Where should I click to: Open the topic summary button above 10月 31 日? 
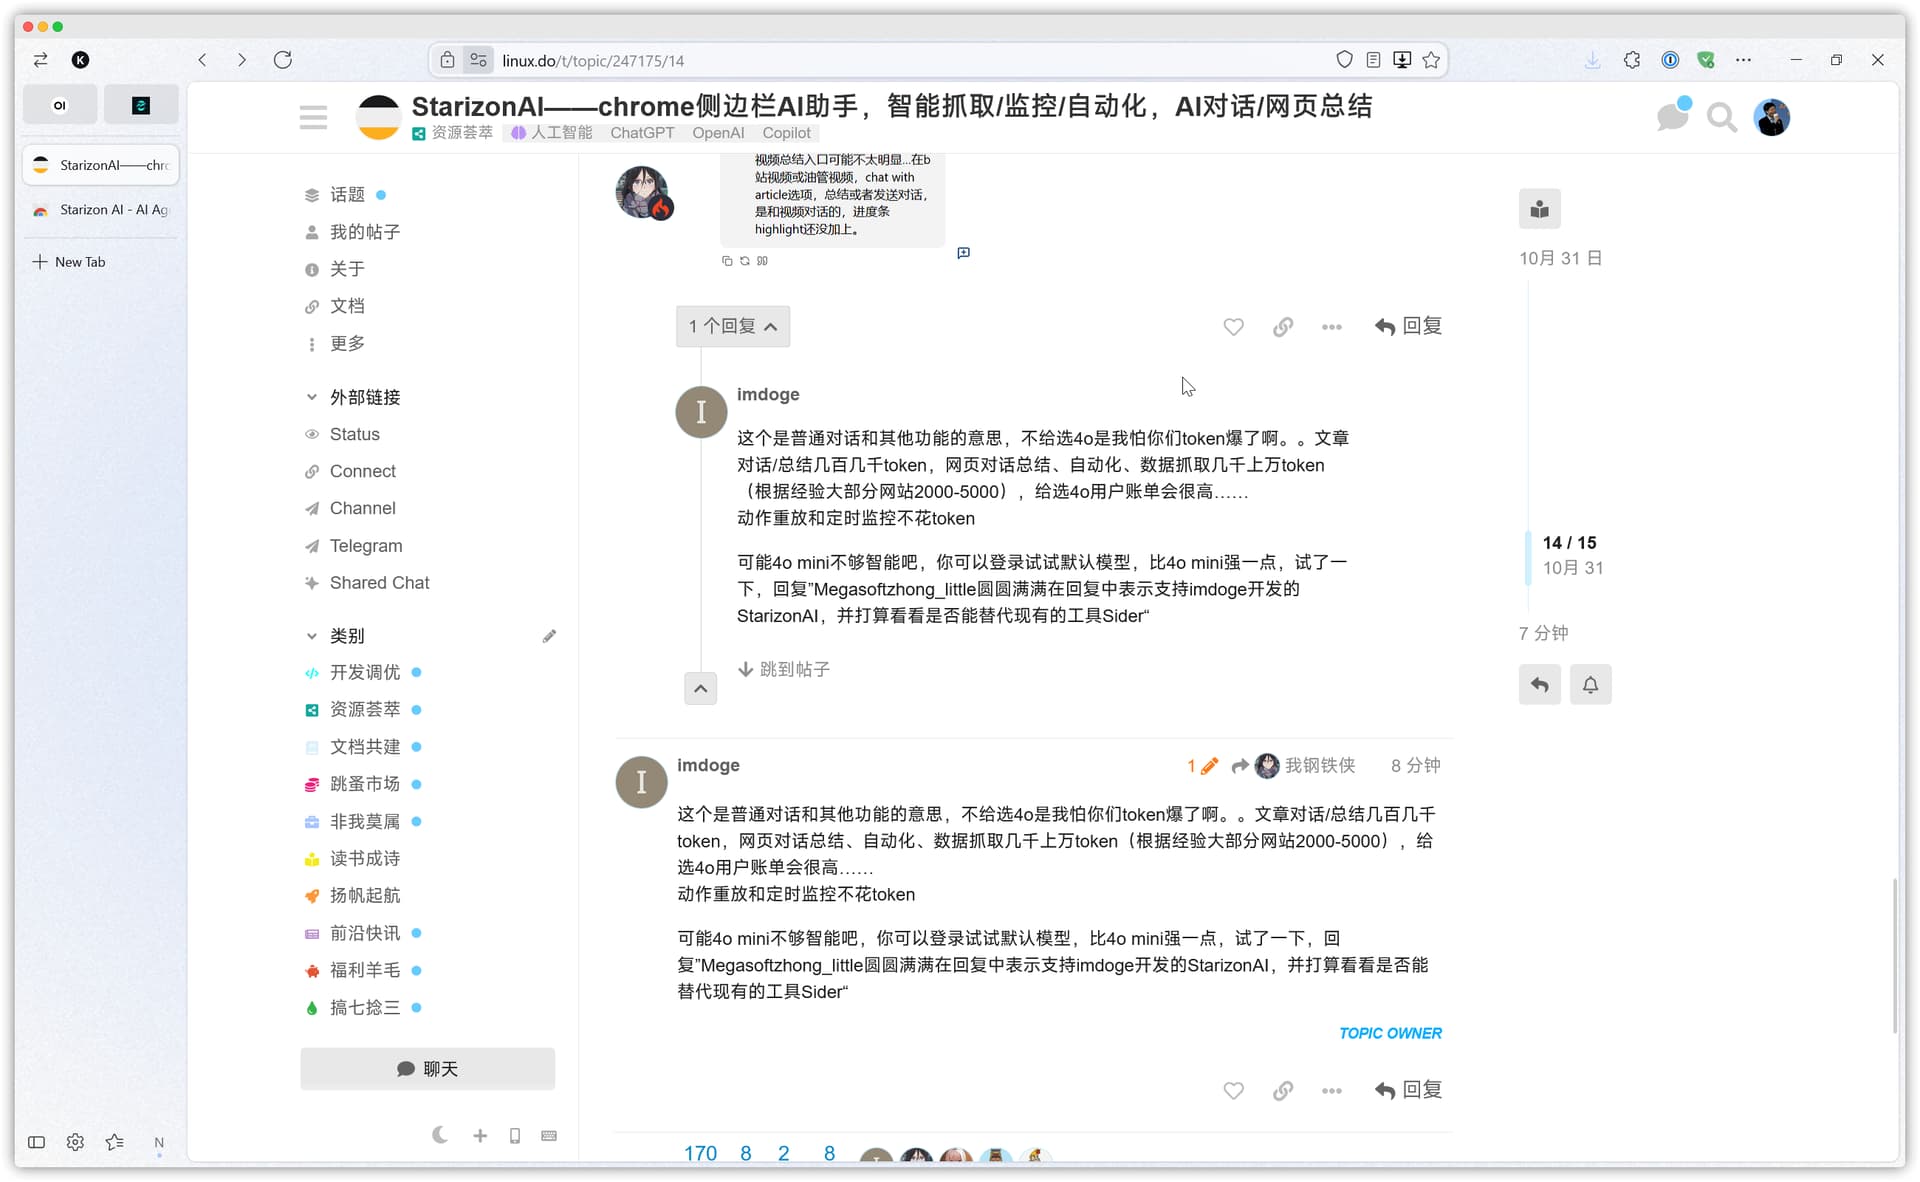tap(1539, 209)
